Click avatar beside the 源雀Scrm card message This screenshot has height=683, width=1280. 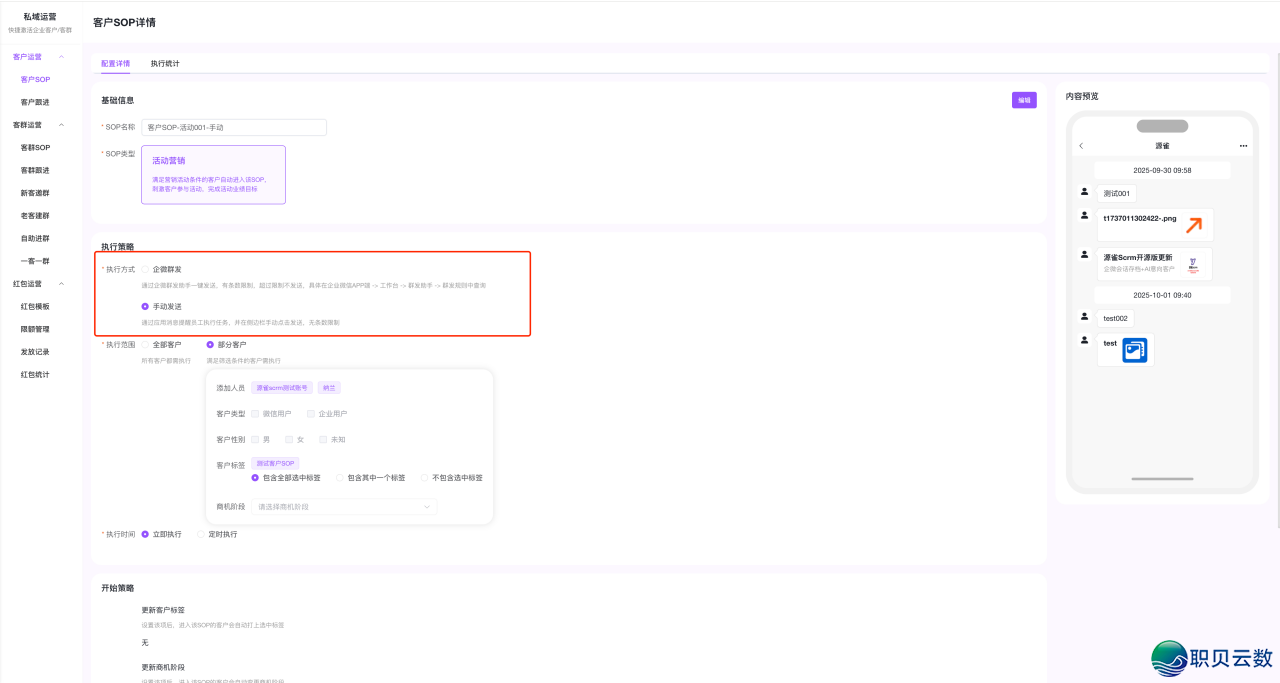click(x=1084, y=254)
